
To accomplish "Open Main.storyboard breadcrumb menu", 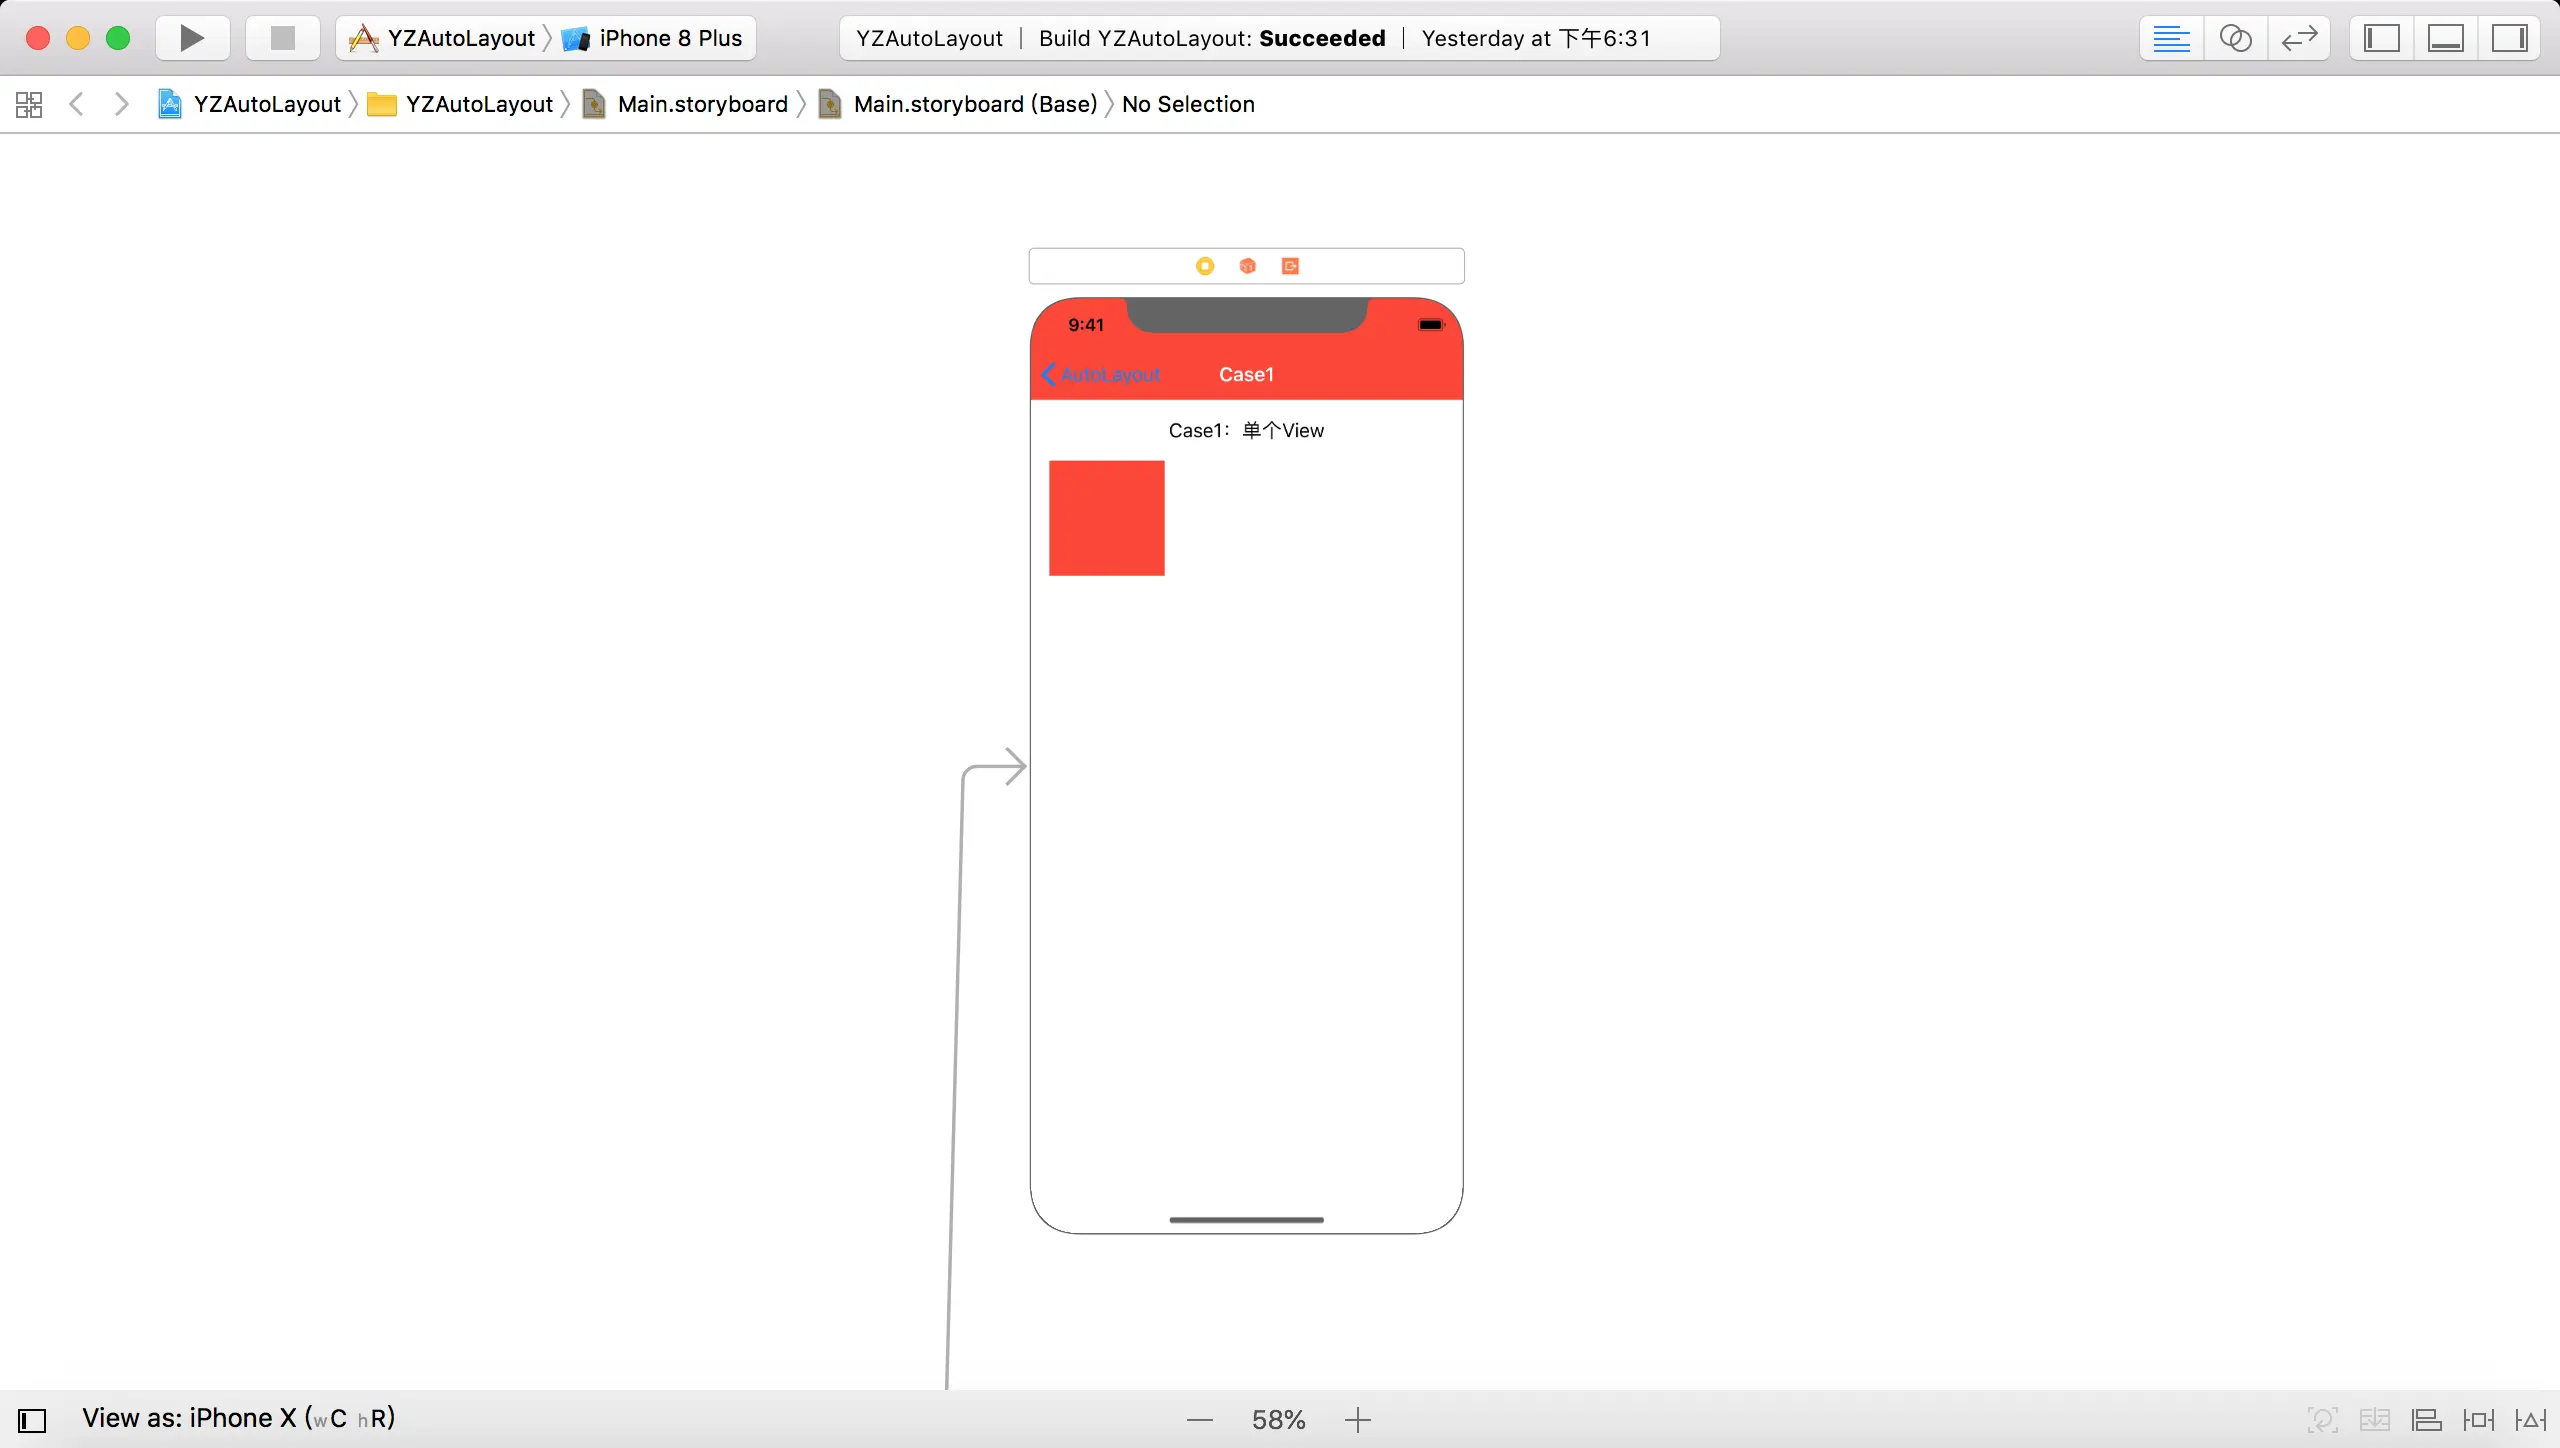I will 702,104.
